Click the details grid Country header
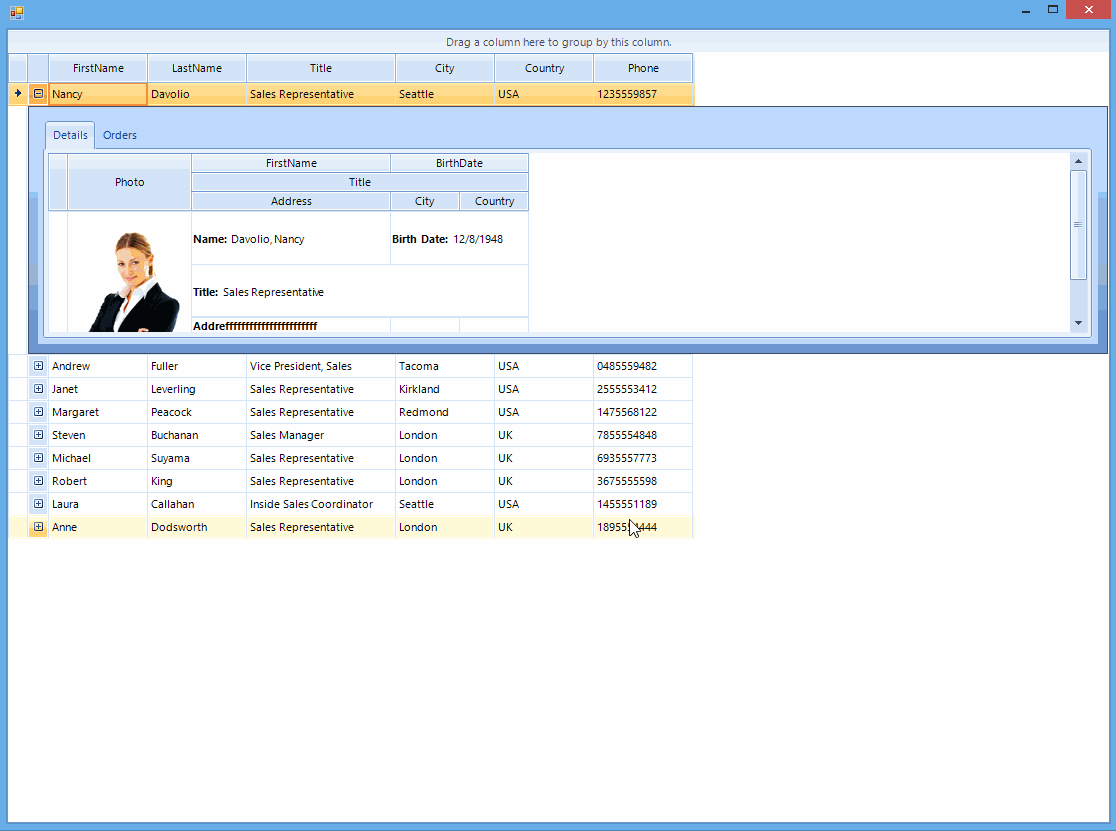 [495, 201]
